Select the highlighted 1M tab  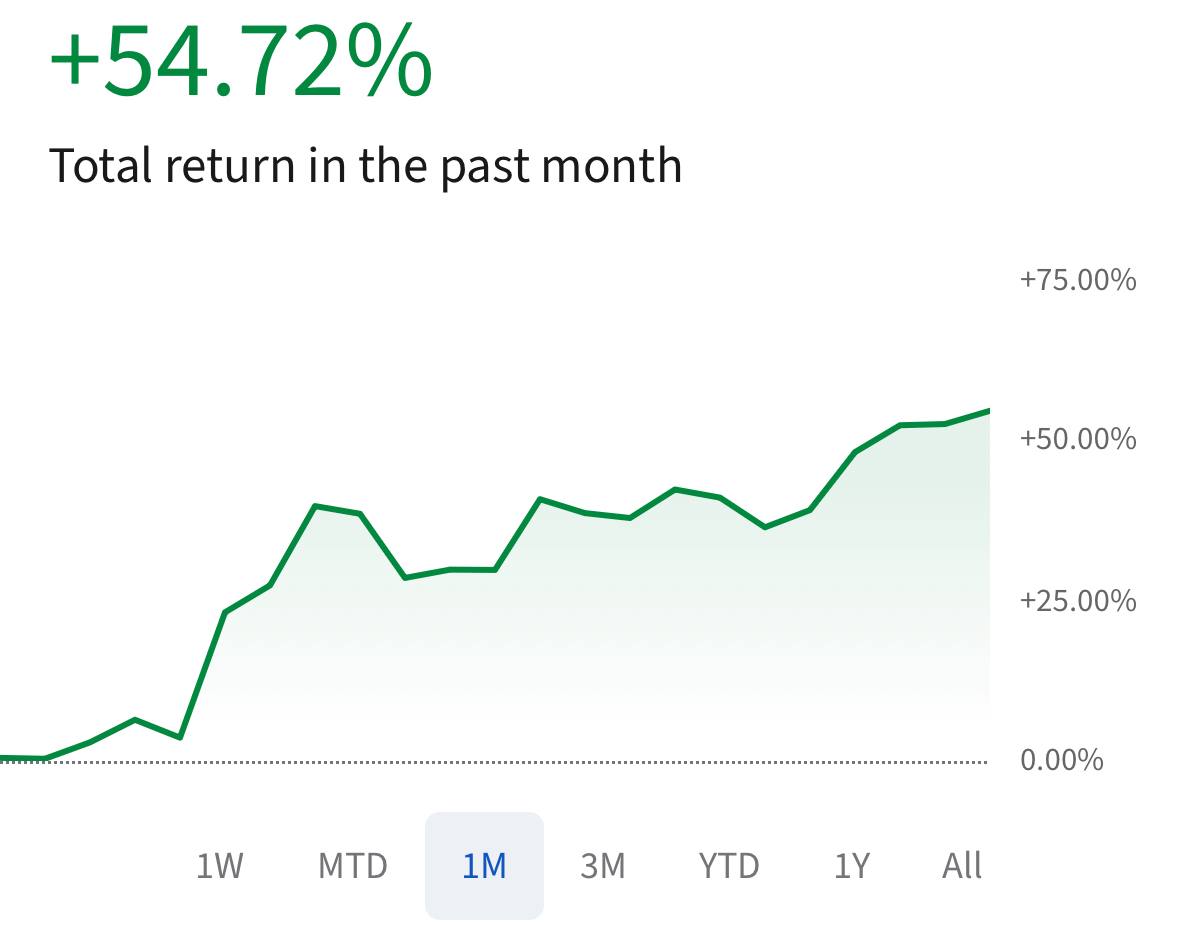(484, 865)
